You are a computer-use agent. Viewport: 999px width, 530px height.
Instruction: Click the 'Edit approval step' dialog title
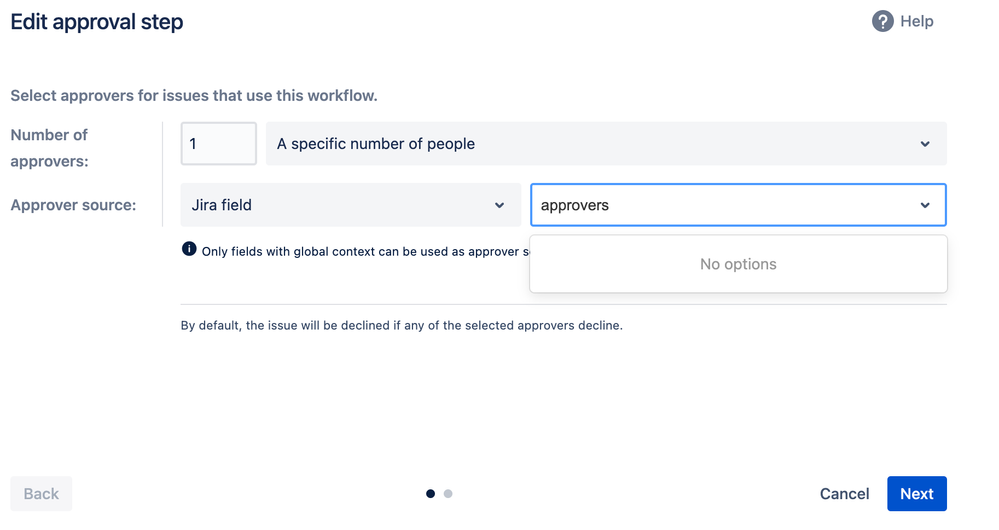click(97, 22)
